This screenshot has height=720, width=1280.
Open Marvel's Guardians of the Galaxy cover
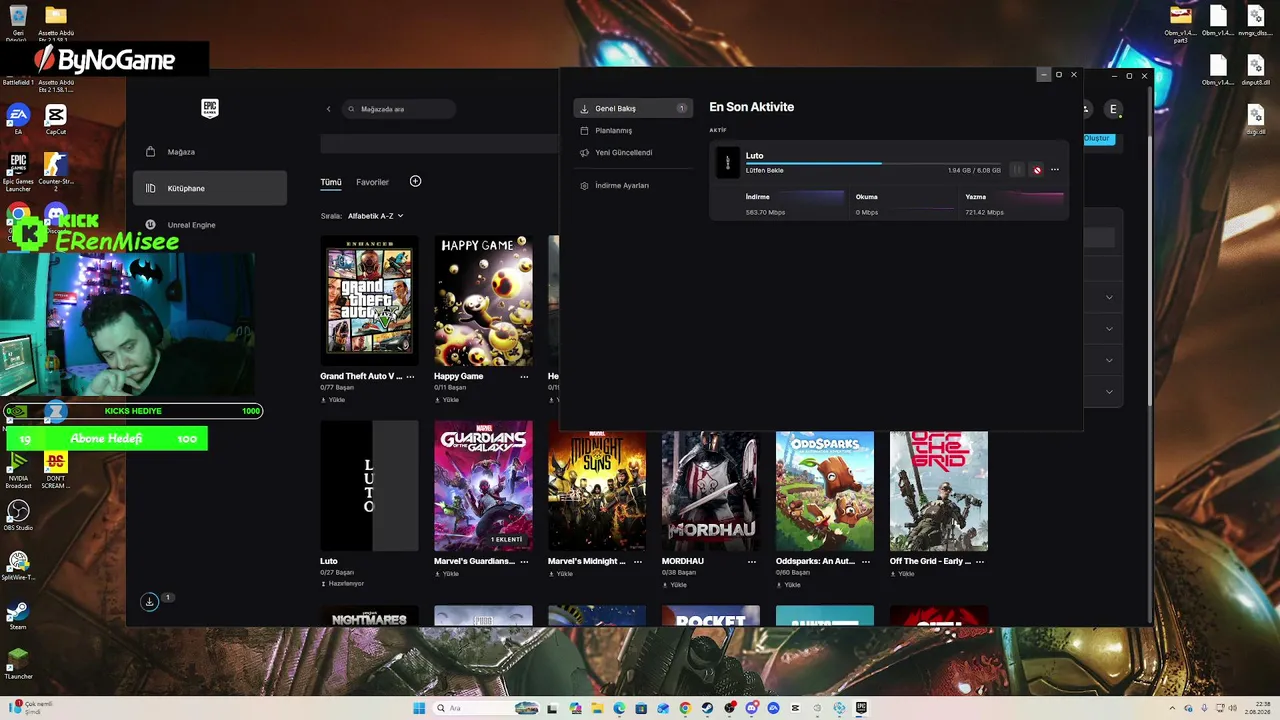[x=483, y=486]
